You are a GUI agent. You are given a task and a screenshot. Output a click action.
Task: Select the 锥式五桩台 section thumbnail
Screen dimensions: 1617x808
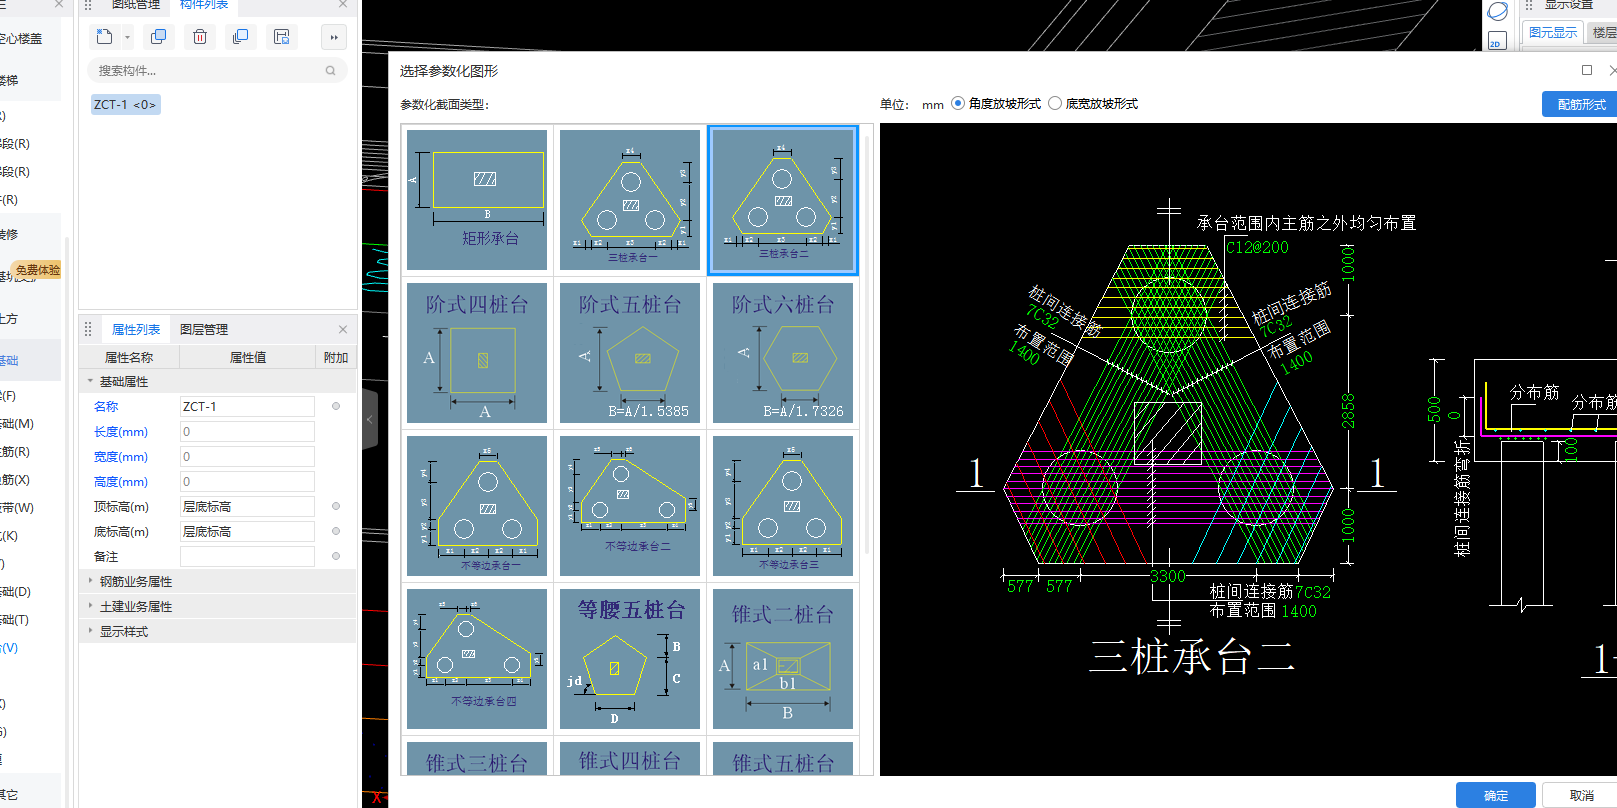783,758
